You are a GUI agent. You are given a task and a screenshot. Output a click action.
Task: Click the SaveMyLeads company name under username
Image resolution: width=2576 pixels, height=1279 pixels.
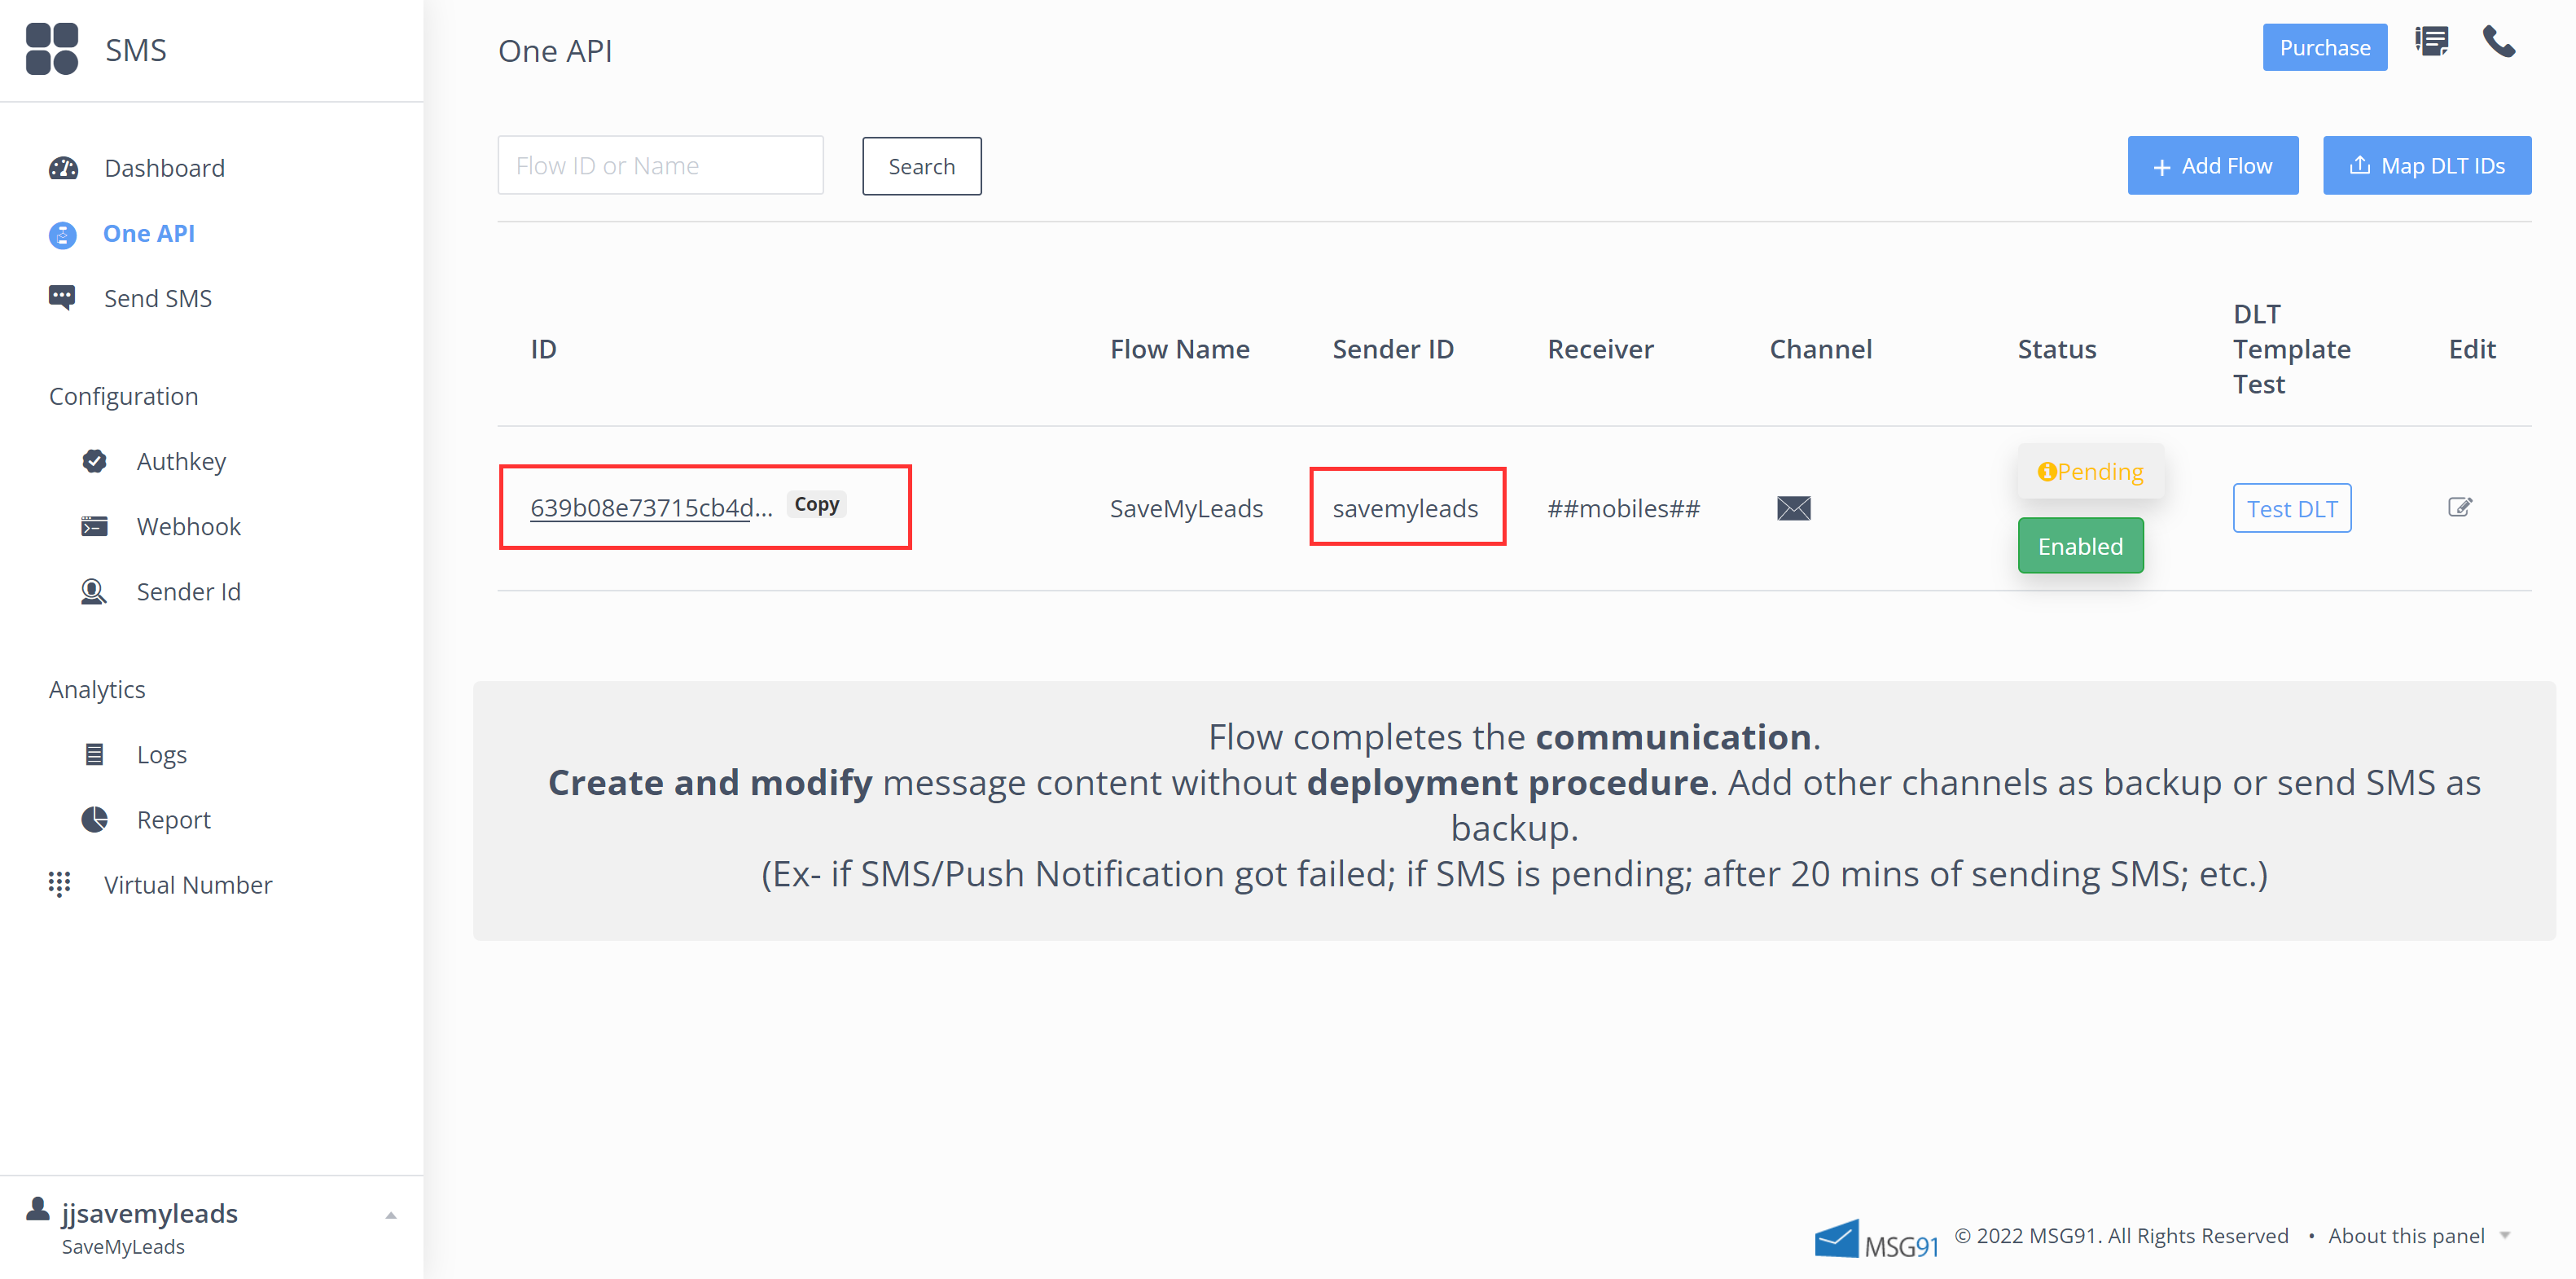pos(123,1246)
